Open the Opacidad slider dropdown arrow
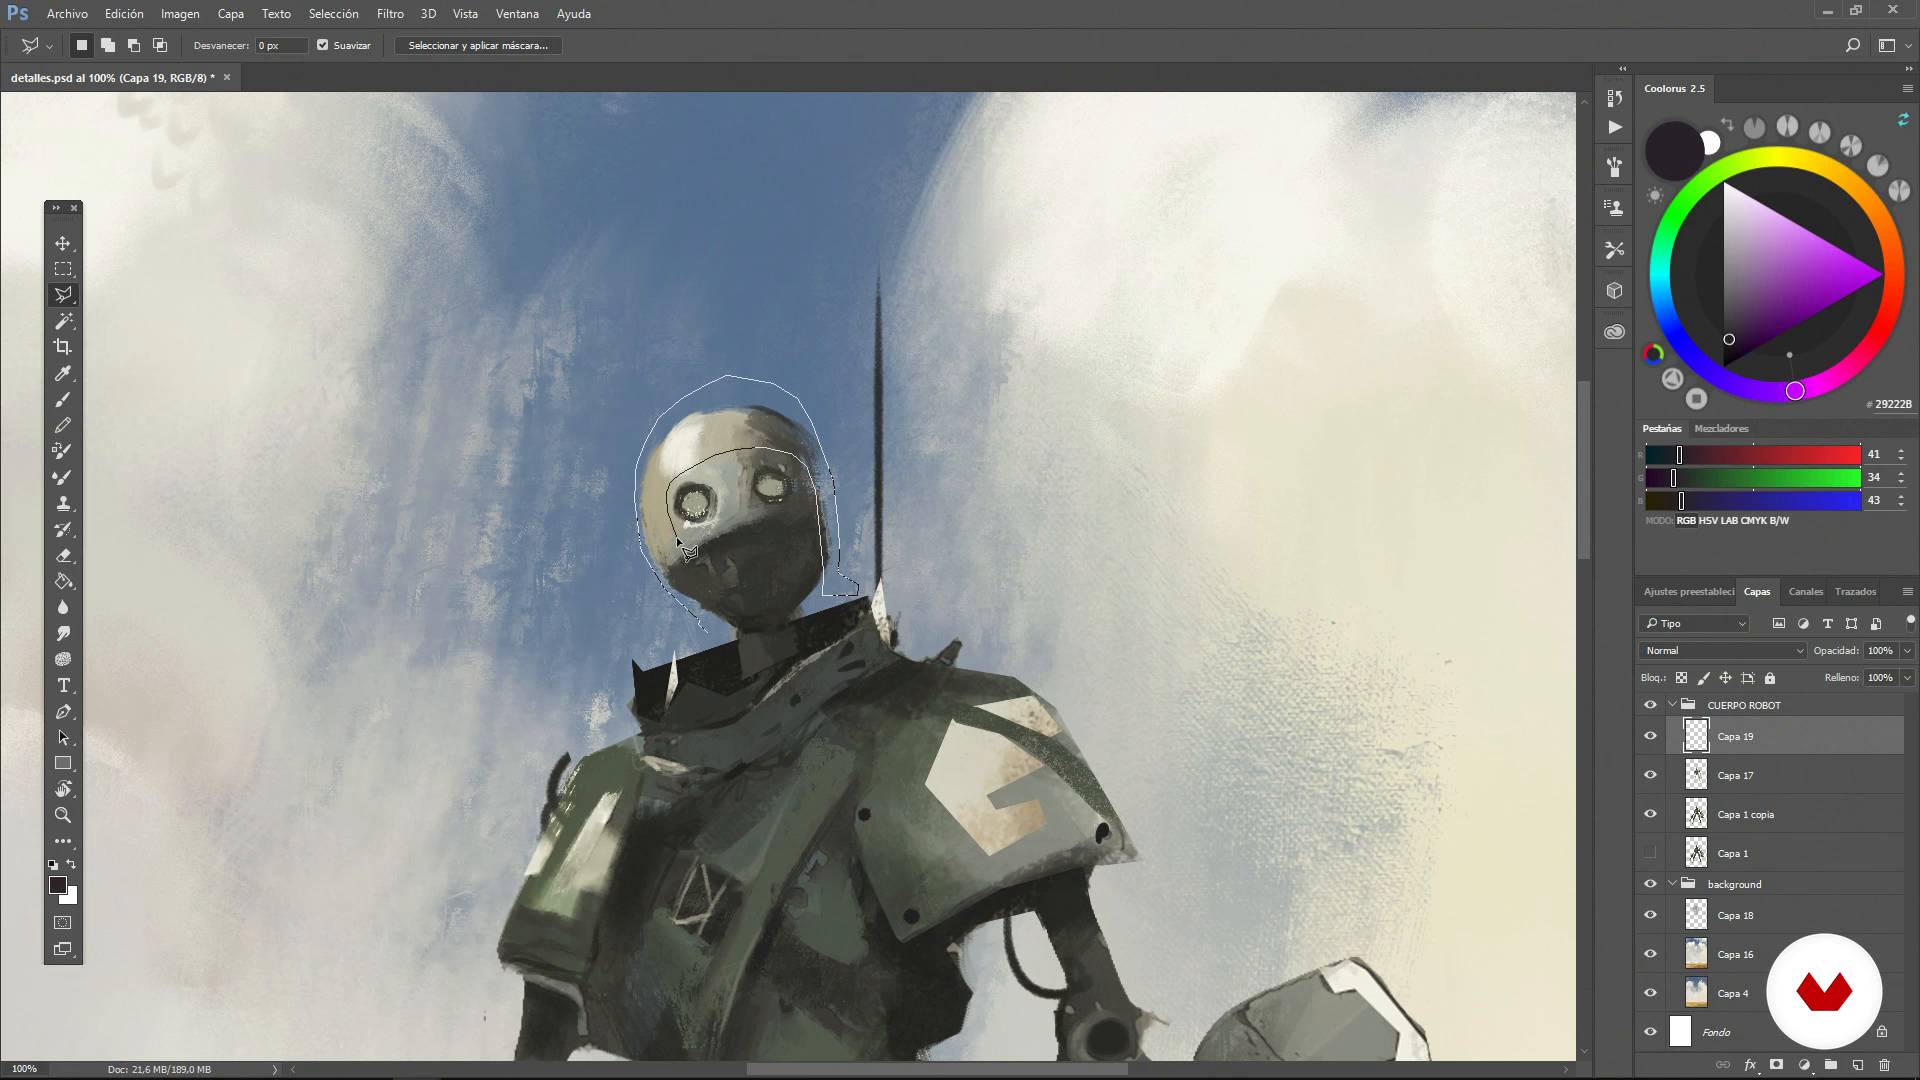Viewport: 1920px width, 1080px height. [1907, 650]
